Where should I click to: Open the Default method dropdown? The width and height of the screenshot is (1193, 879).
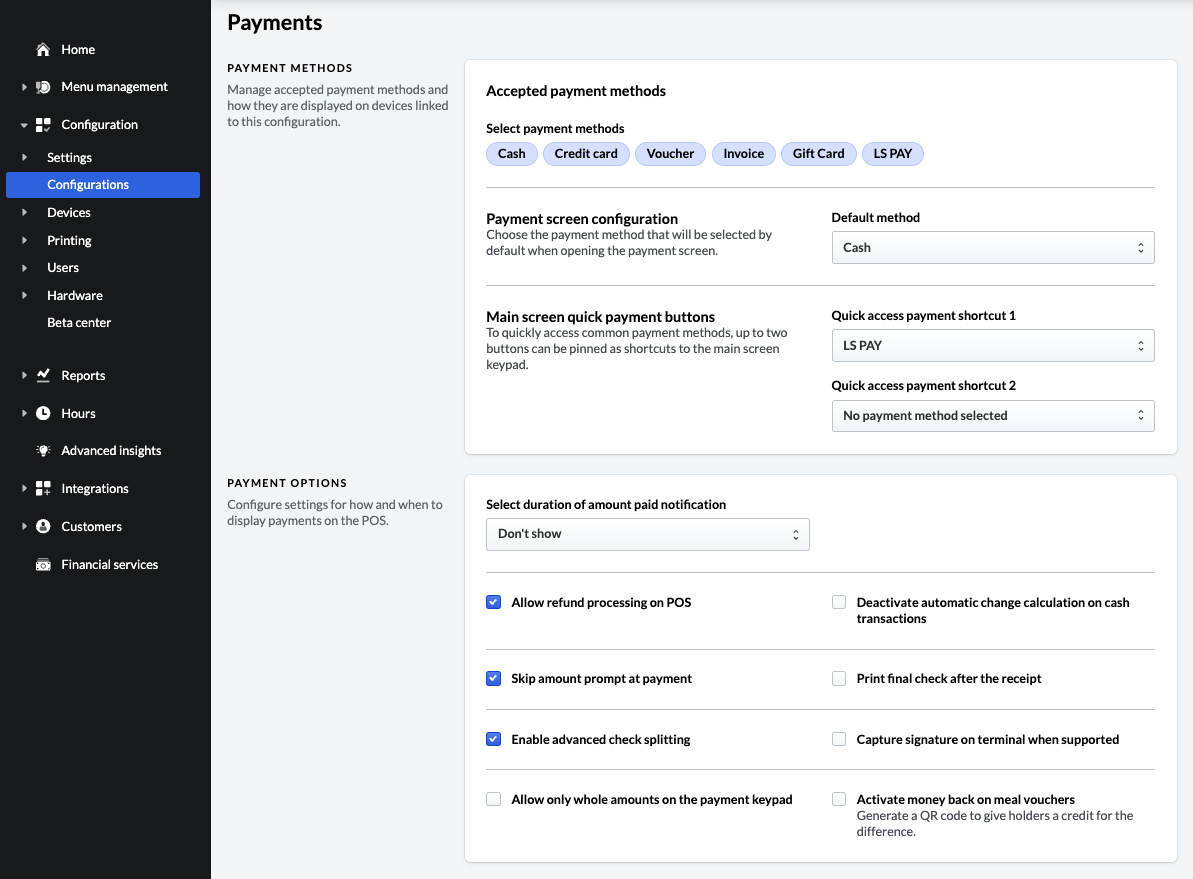click(992, 247)
